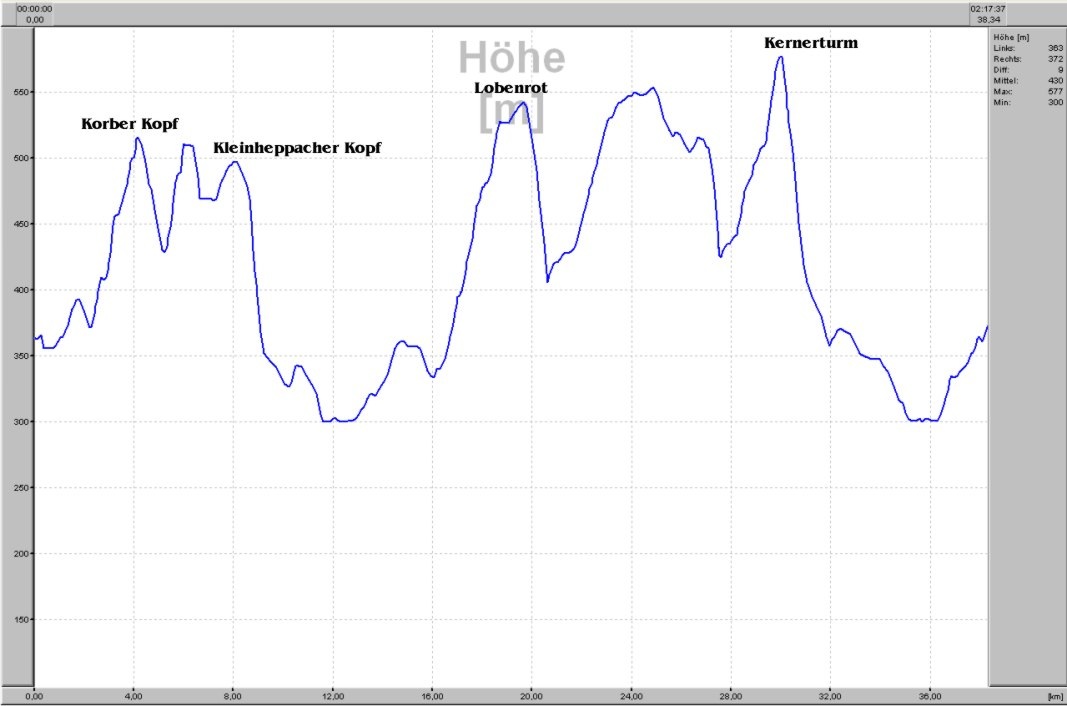Screen dimensions: 1067x706
Task: Click the 450 y-axis label
Action: tap(20, 224)
